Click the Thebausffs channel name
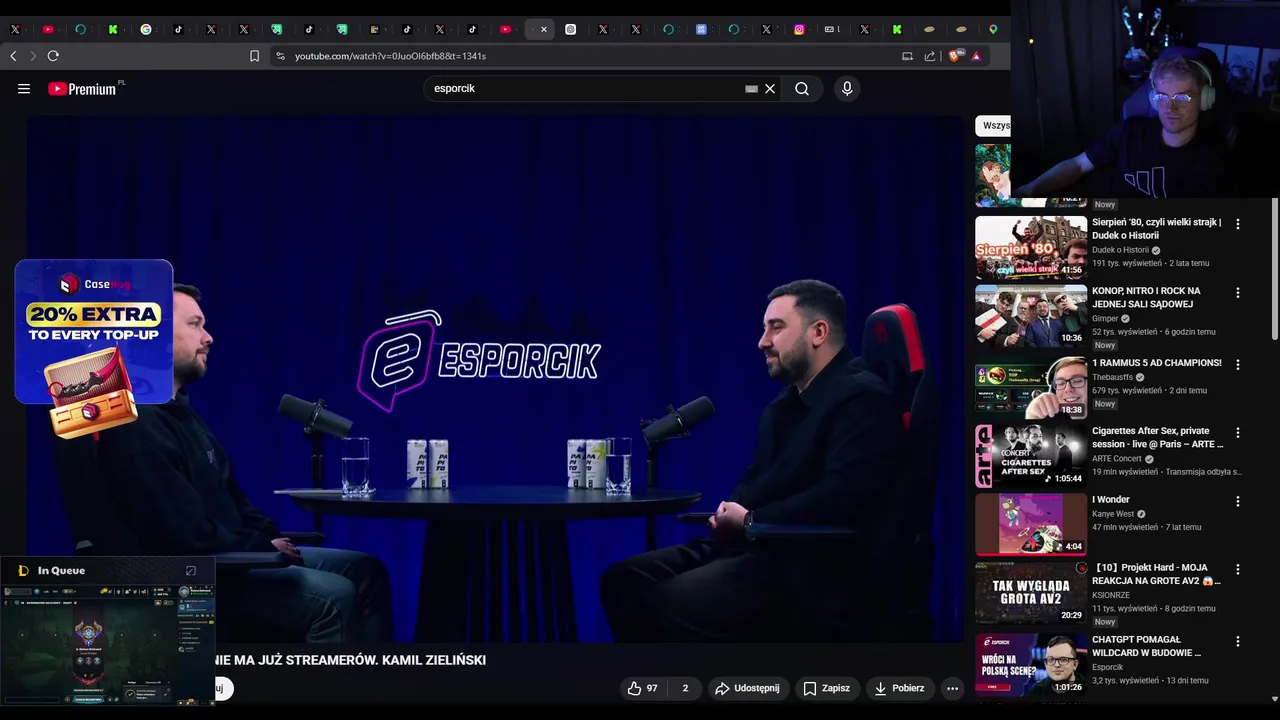The height and width of the screenshot is (720, 1280). pos(1112,377)
